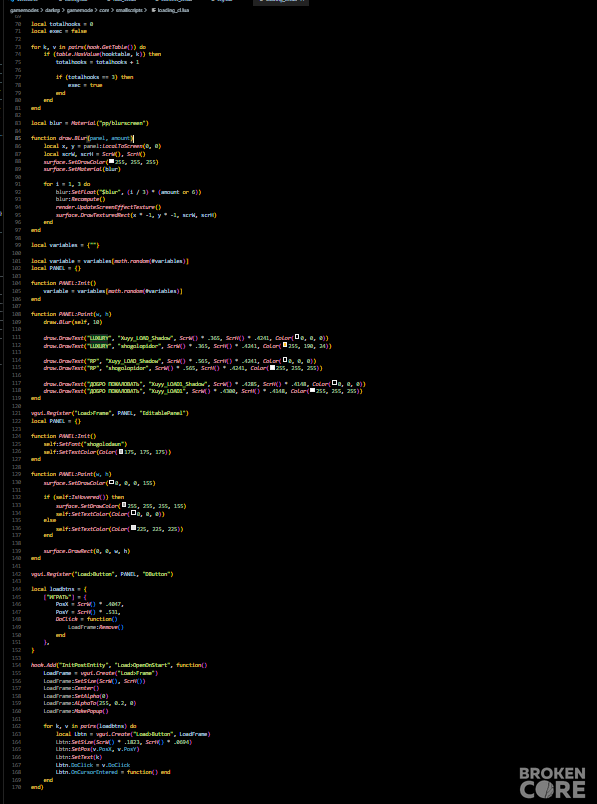This screenshot has width=597, height=804.
Task: Click the text 'render.UpdateScreenEffectTexture()'
Action: tap(109, 207)
